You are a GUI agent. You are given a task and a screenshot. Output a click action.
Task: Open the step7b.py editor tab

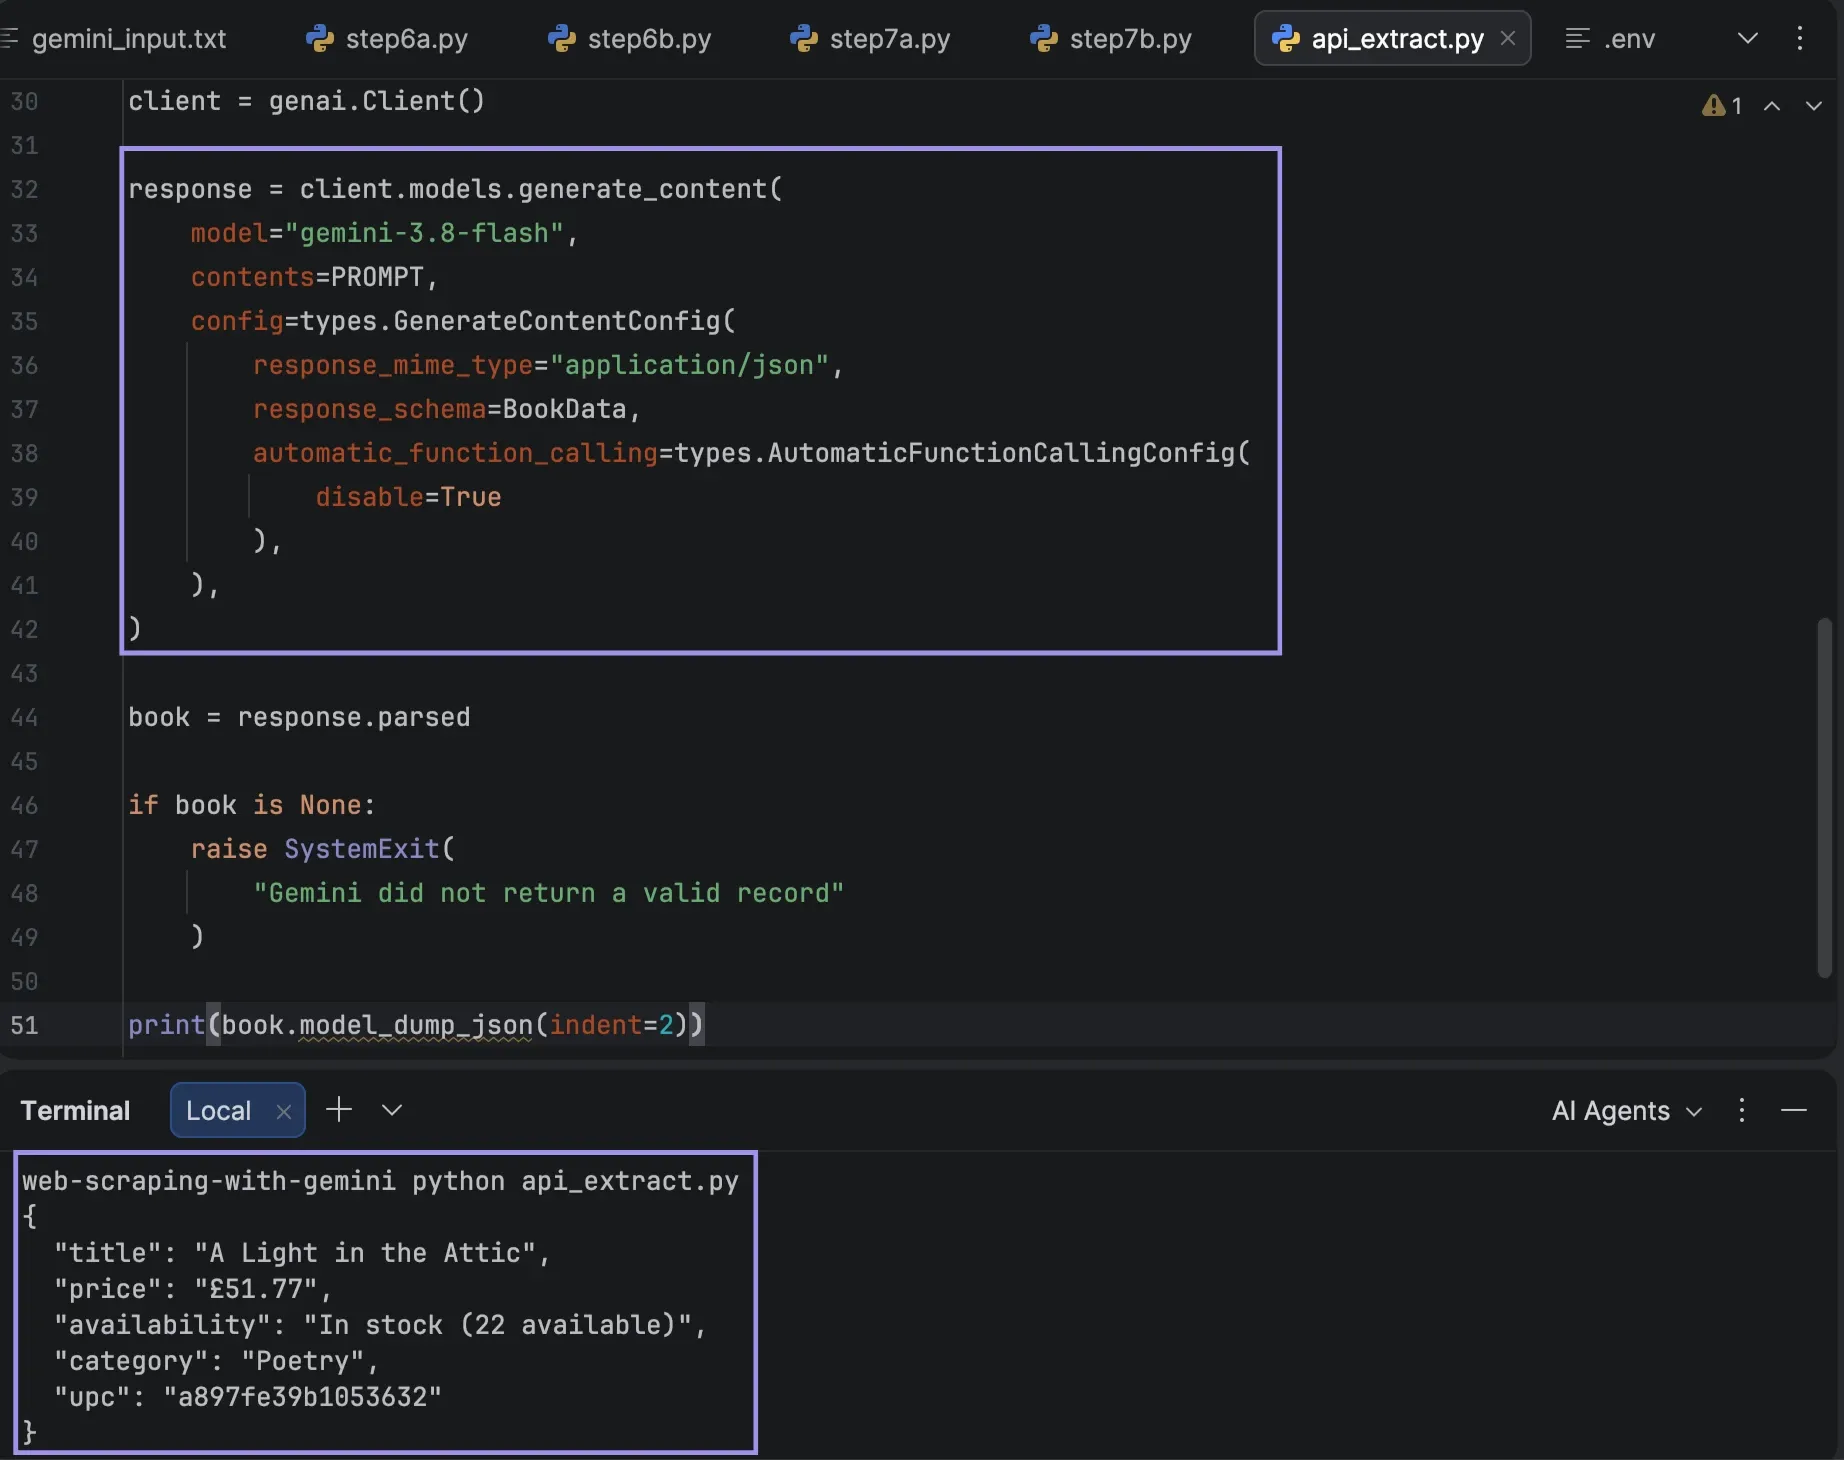[1111, 39]
